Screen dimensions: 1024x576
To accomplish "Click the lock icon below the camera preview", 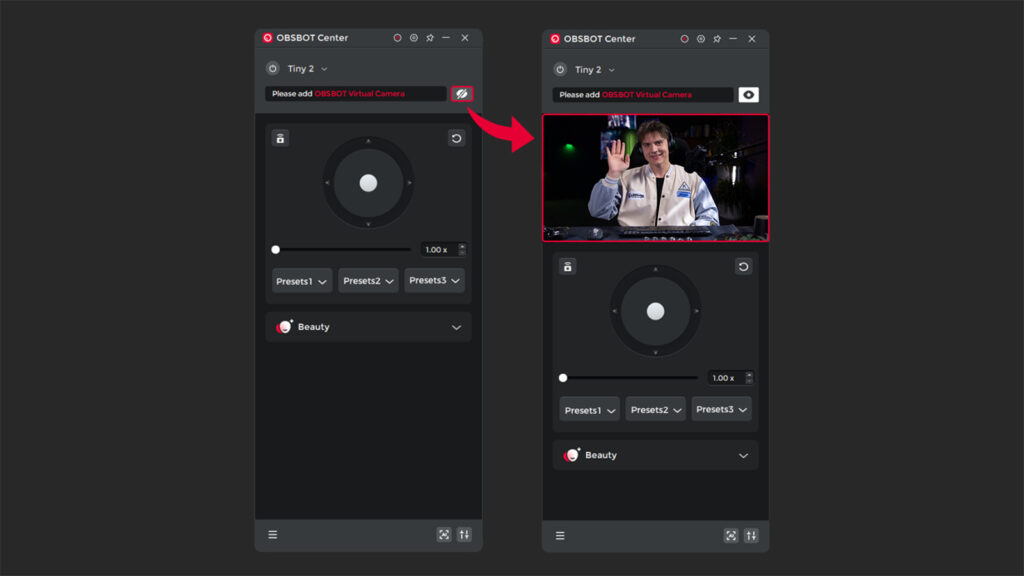I will coord(568,267).
